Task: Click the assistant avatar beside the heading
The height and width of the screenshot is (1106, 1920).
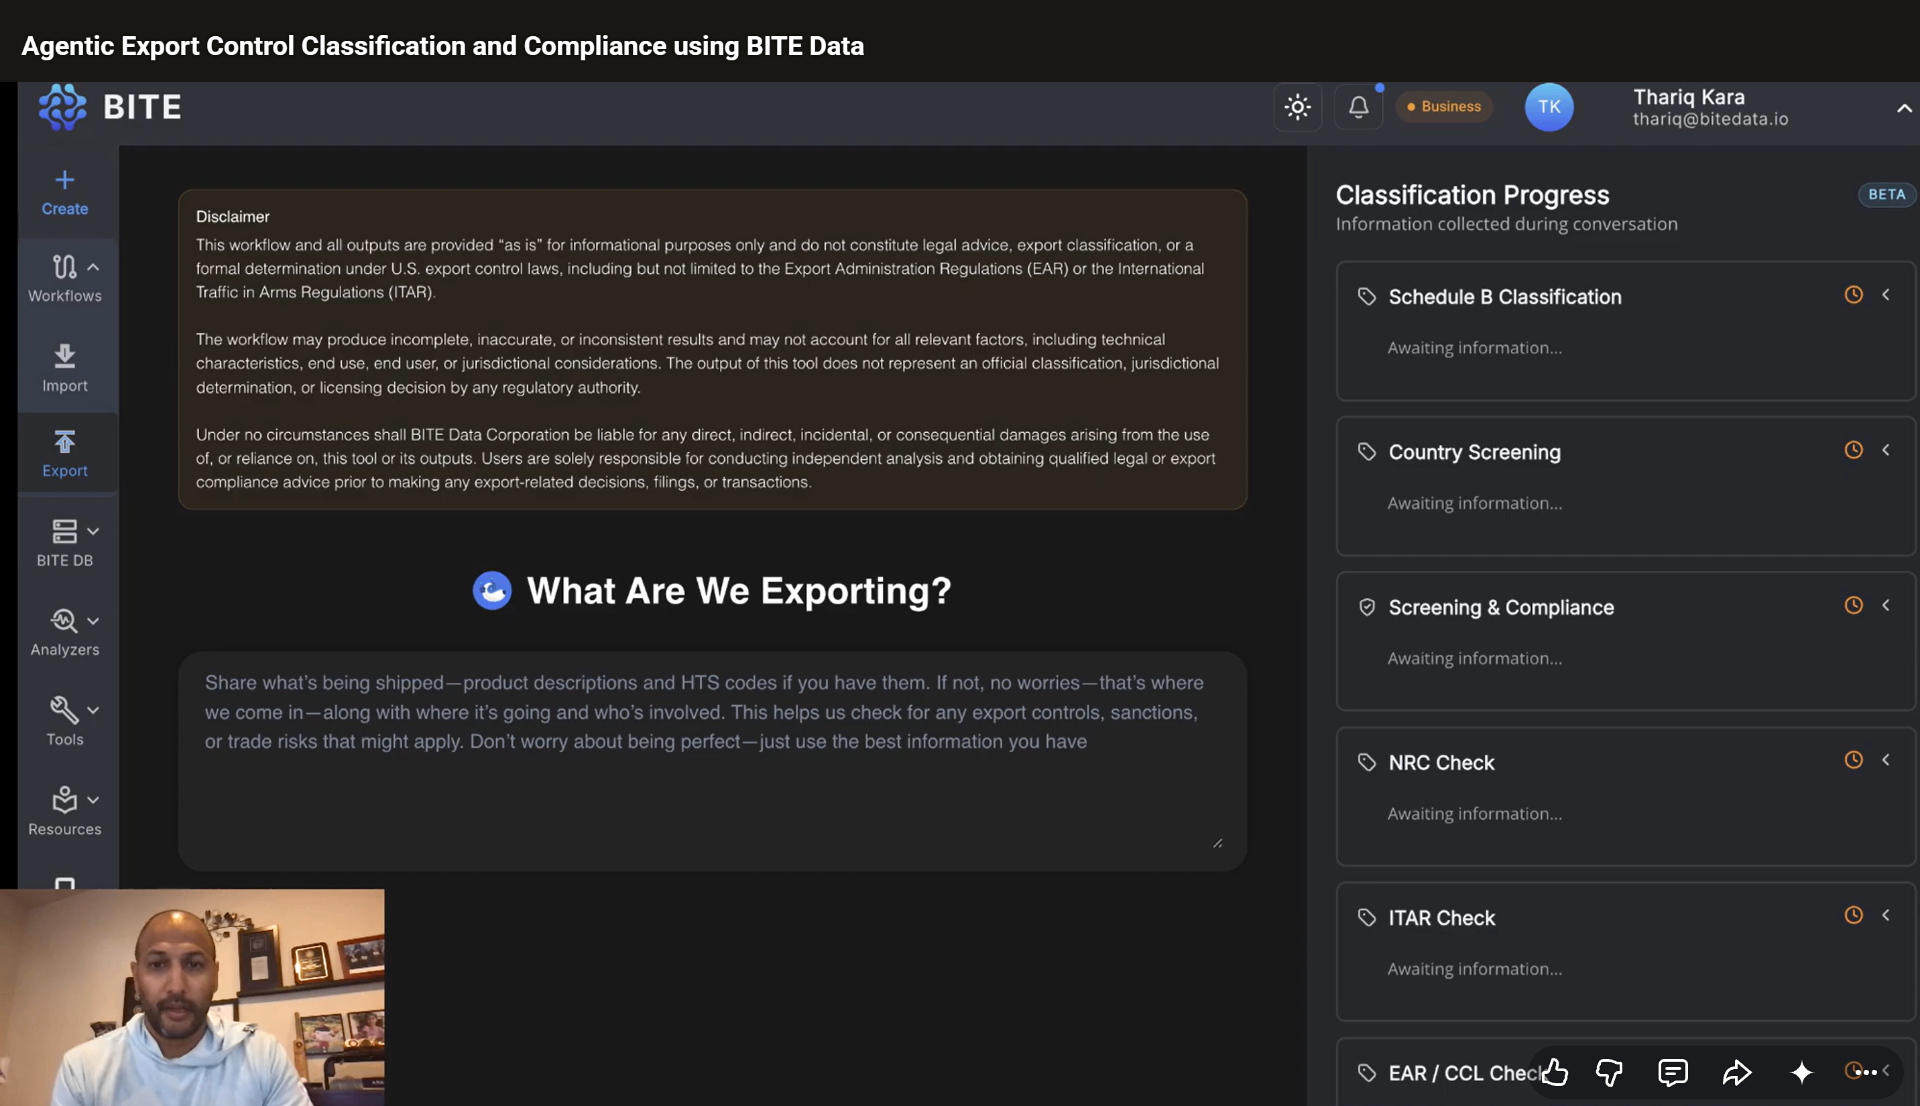Action: [492, 591]
